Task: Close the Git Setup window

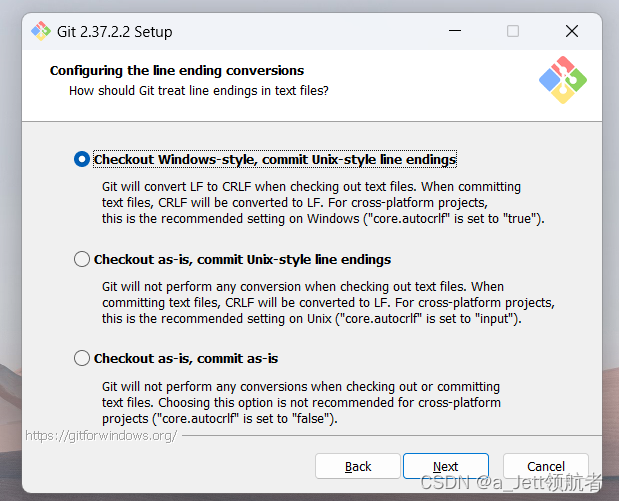Action: (x=572, y=31)
